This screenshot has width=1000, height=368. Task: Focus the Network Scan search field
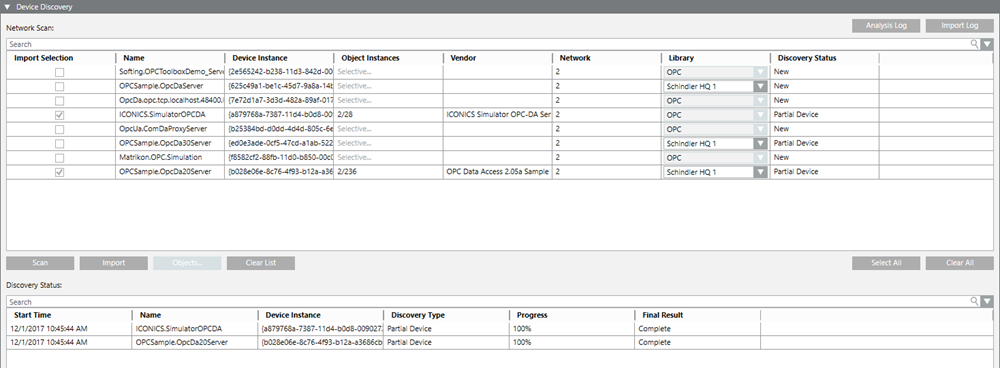coord(488,44)
